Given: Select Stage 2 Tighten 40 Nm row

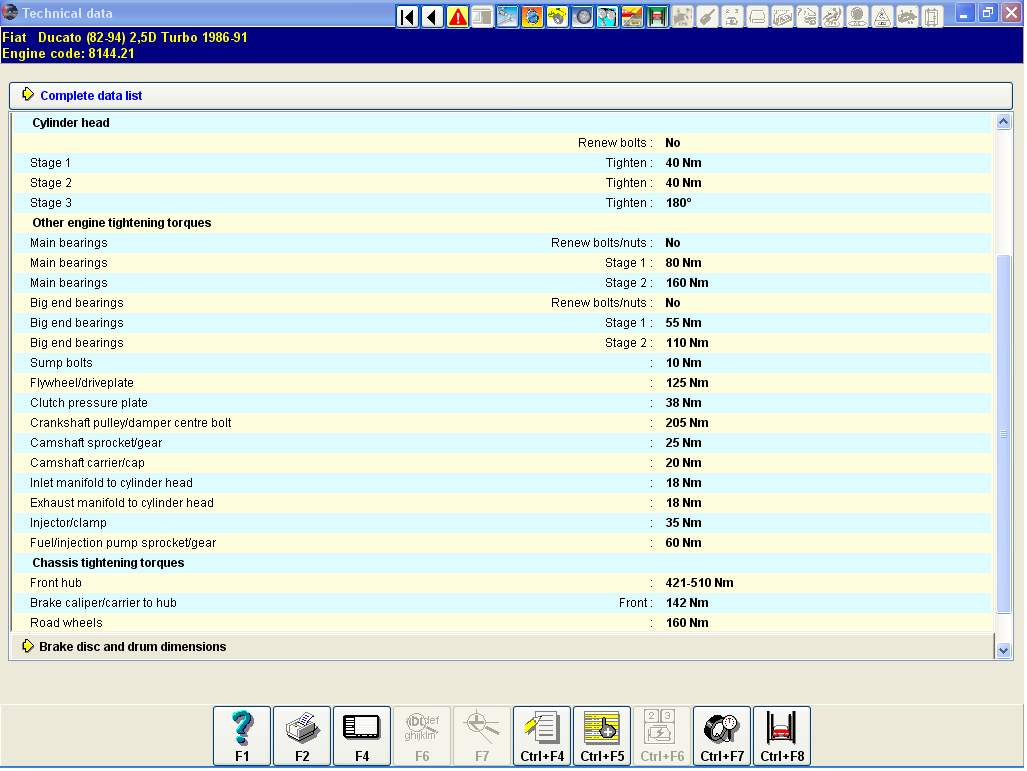Looking at the screenshot, I should [502, 183].
